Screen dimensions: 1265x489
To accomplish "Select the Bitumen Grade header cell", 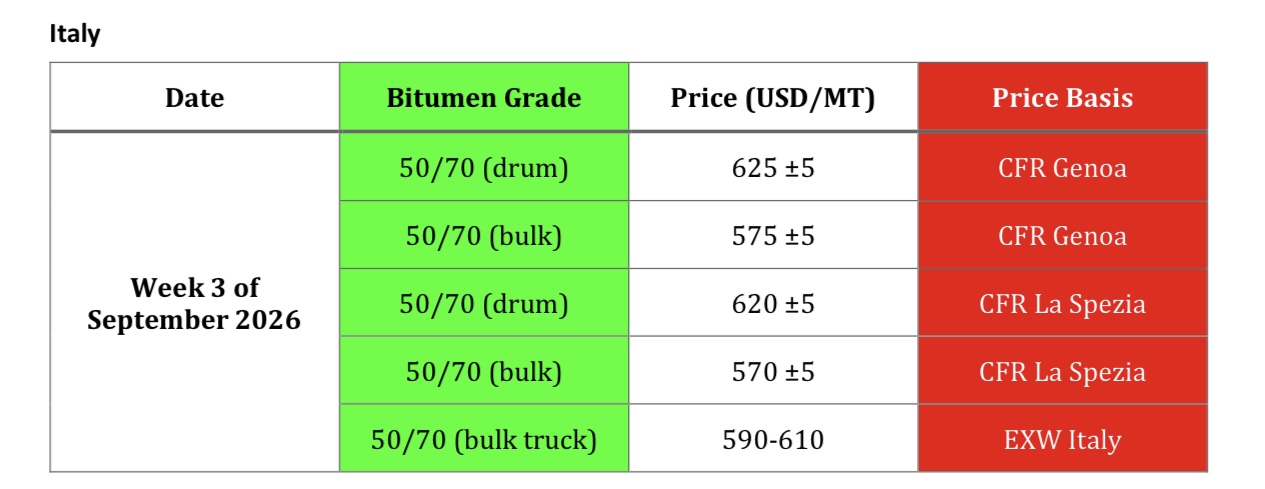I will (x=484, y=97).
